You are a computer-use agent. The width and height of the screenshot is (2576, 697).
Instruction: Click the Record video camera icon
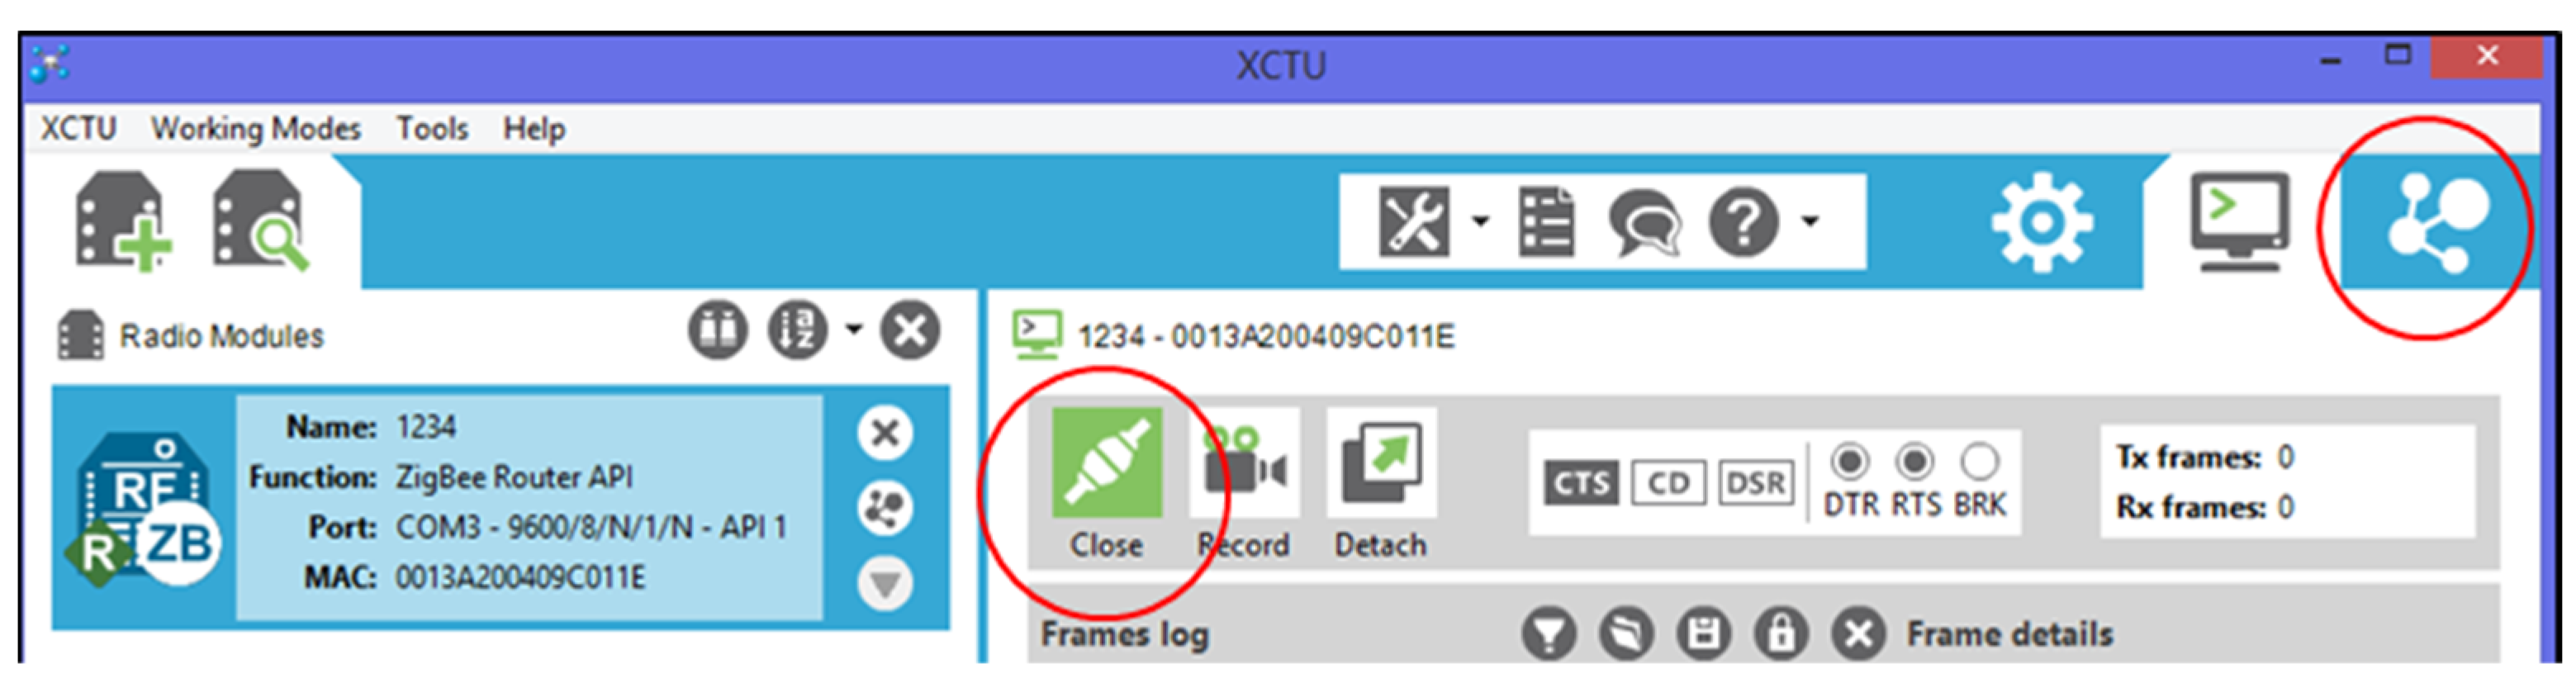pyautogui.click(x=1243, y=464)
